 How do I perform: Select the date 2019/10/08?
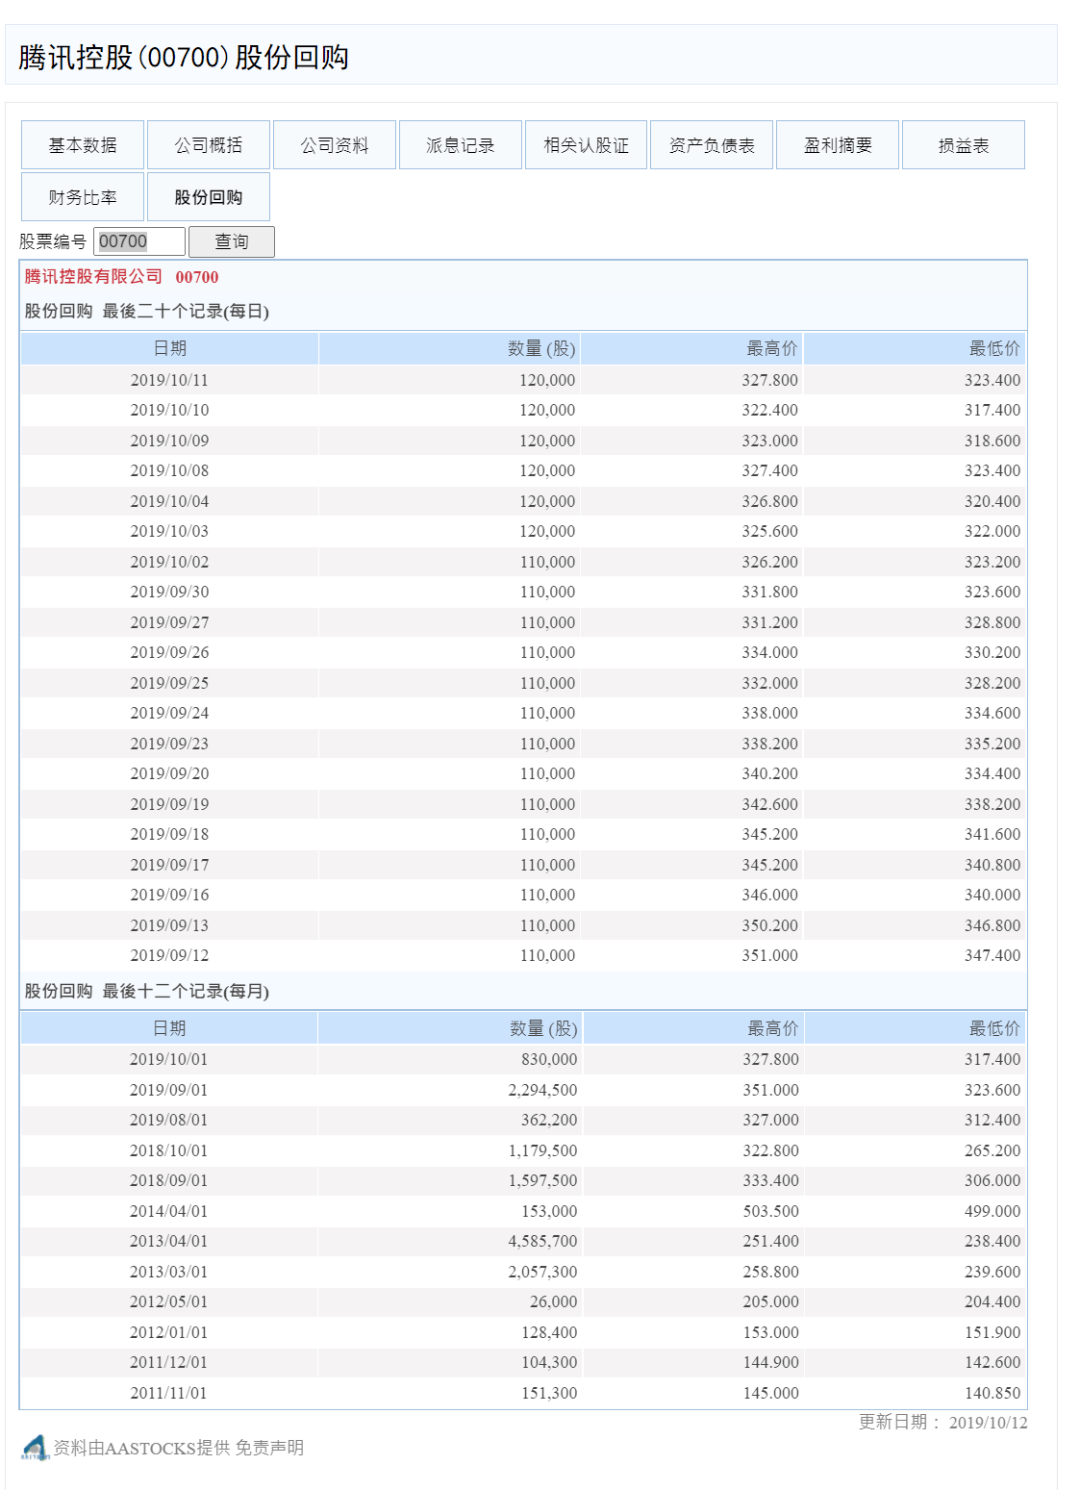click(x=170, y=471)
